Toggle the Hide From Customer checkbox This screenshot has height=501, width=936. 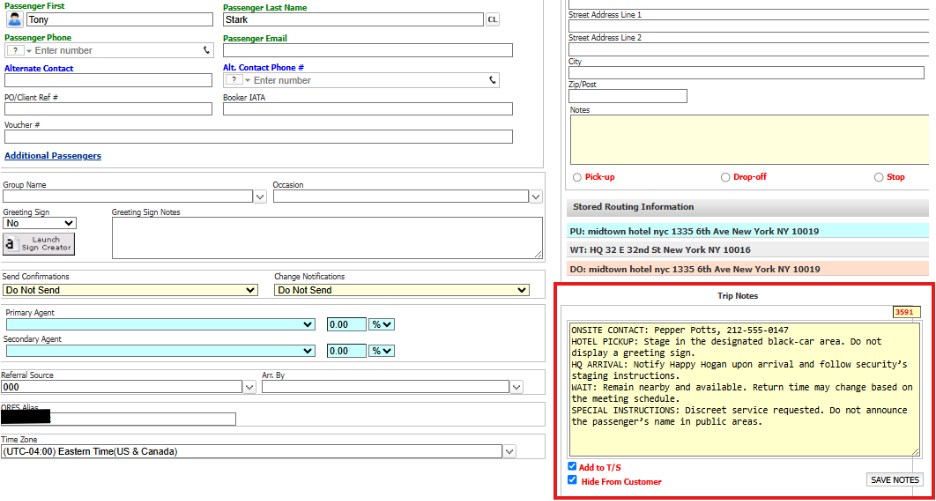coord(573,480)
